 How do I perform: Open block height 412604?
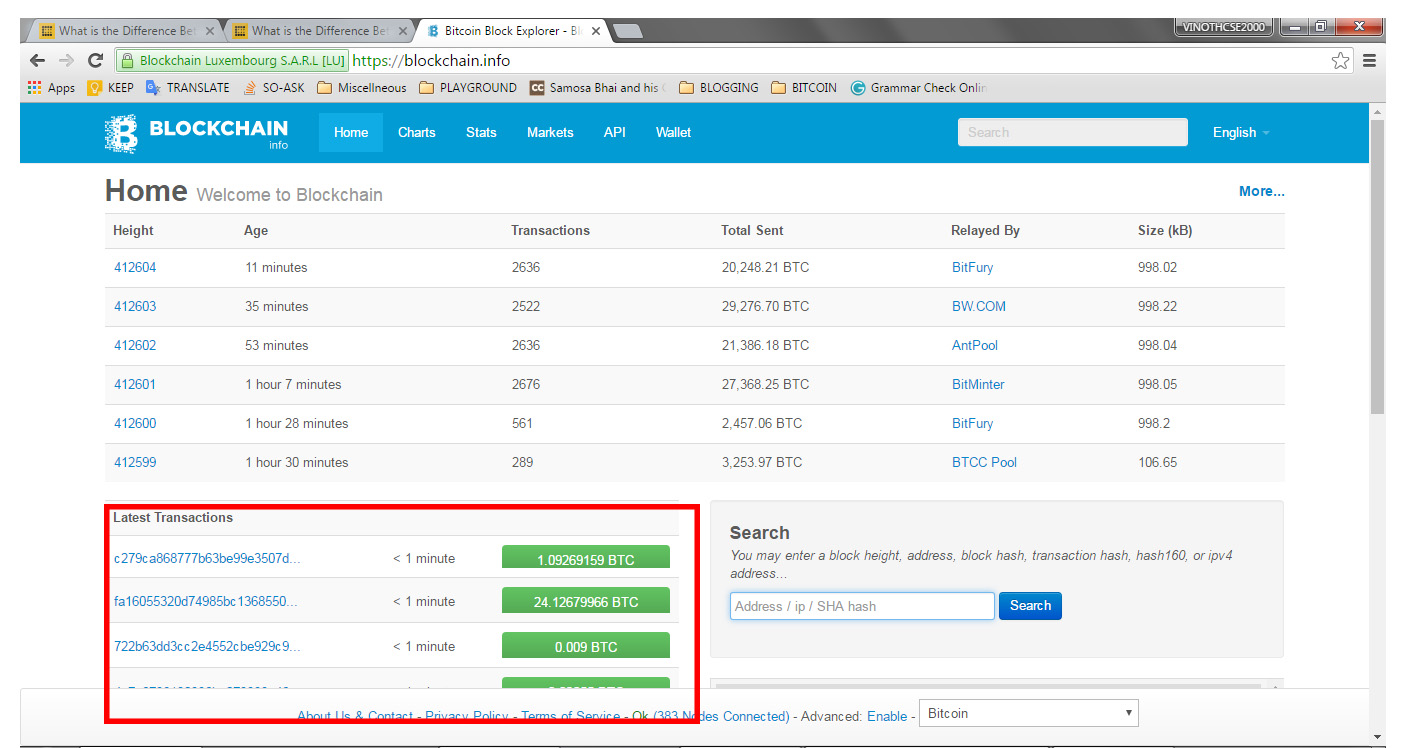[x=135, y=267]
